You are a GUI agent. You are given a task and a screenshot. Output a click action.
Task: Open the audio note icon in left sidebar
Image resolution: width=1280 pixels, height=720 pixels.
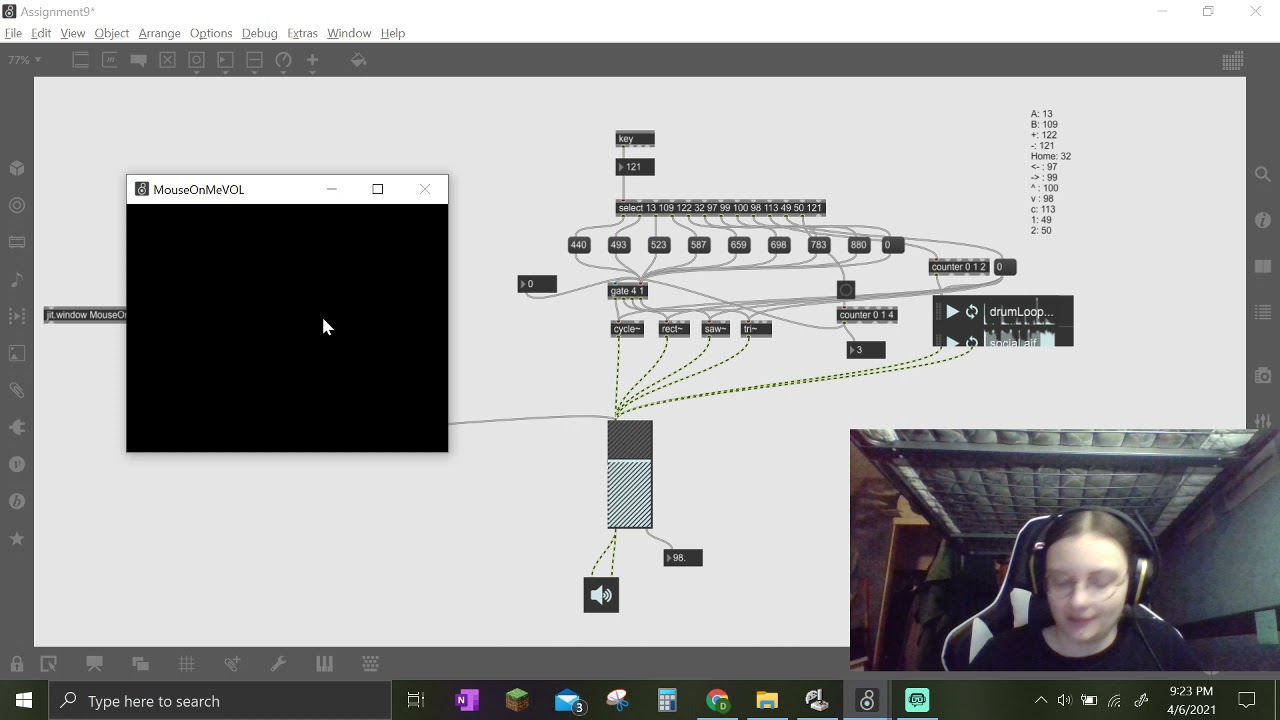pos(17,279)
